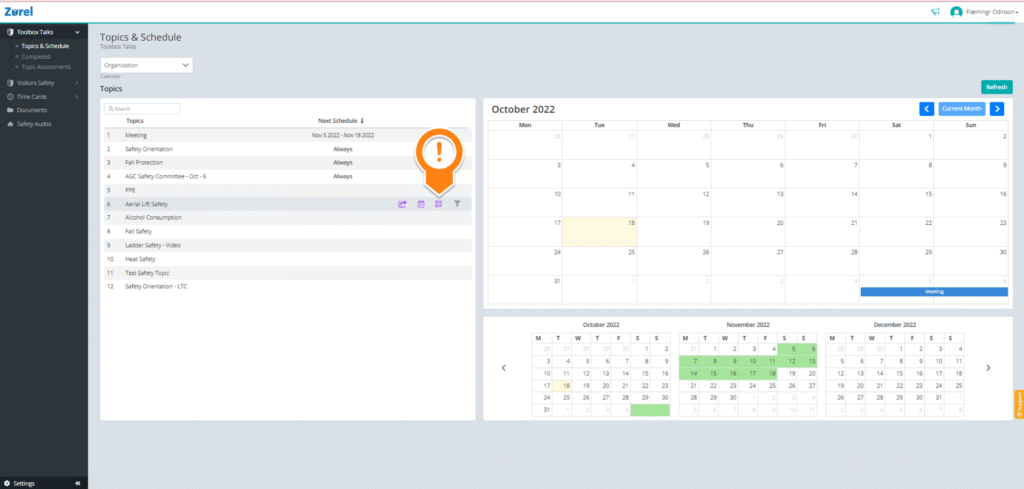Show later months in the mini calendar strip
This screenshot has height=489, width=1024.
(x=988, y=368)
